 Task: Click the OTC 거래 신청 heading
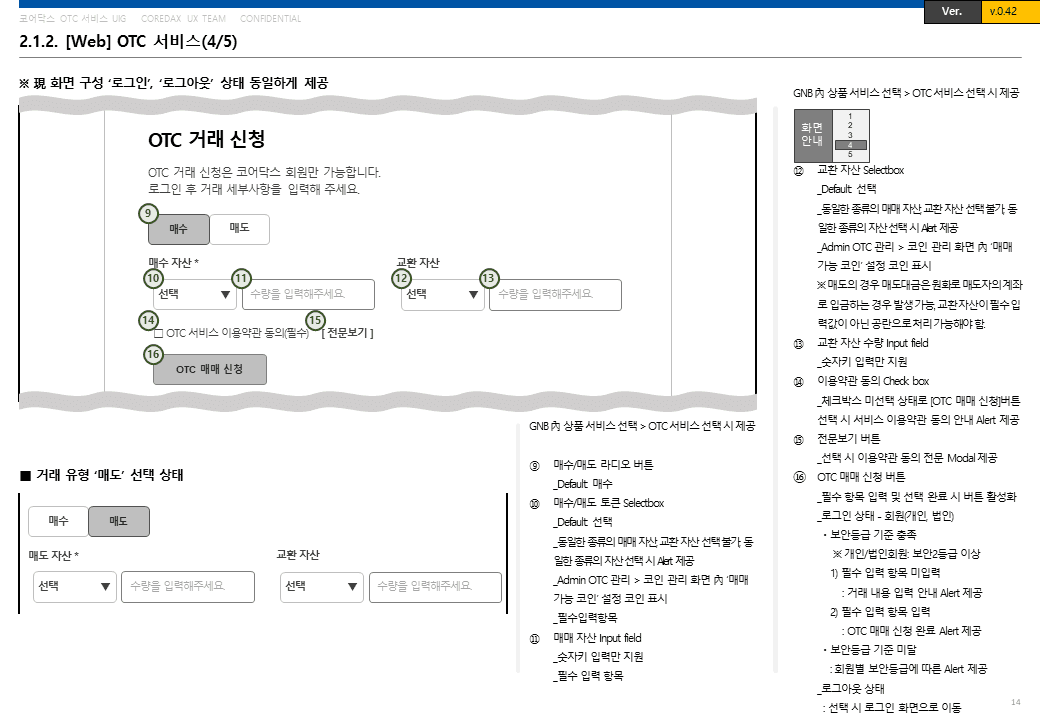[x=207, y=139]
